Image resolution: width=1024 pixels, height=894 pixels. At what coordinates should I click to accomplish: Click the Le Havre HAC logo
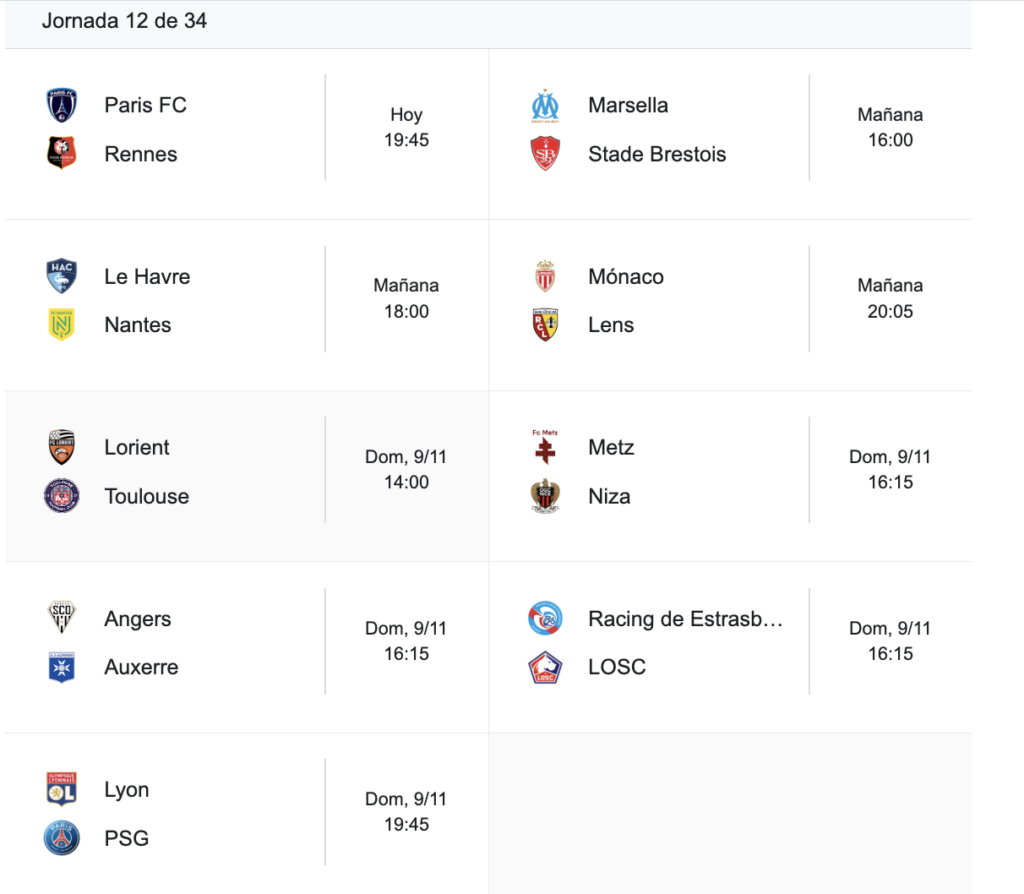[62, 276]
